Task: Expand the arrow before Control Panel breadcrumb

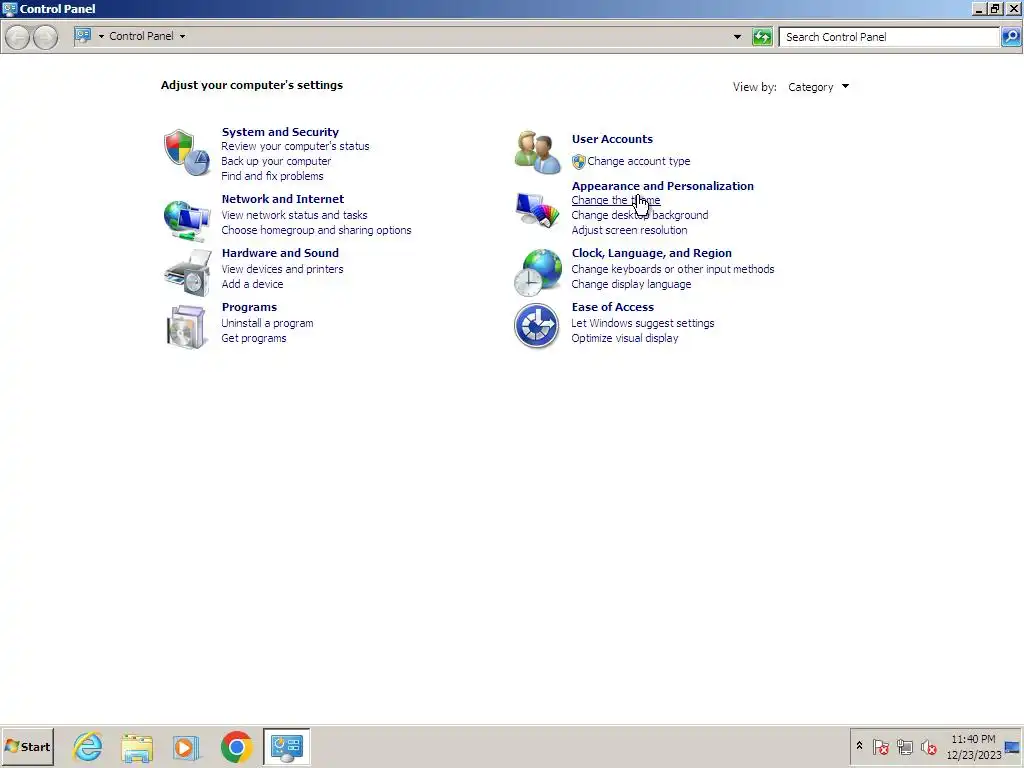Action: point(101,37)
